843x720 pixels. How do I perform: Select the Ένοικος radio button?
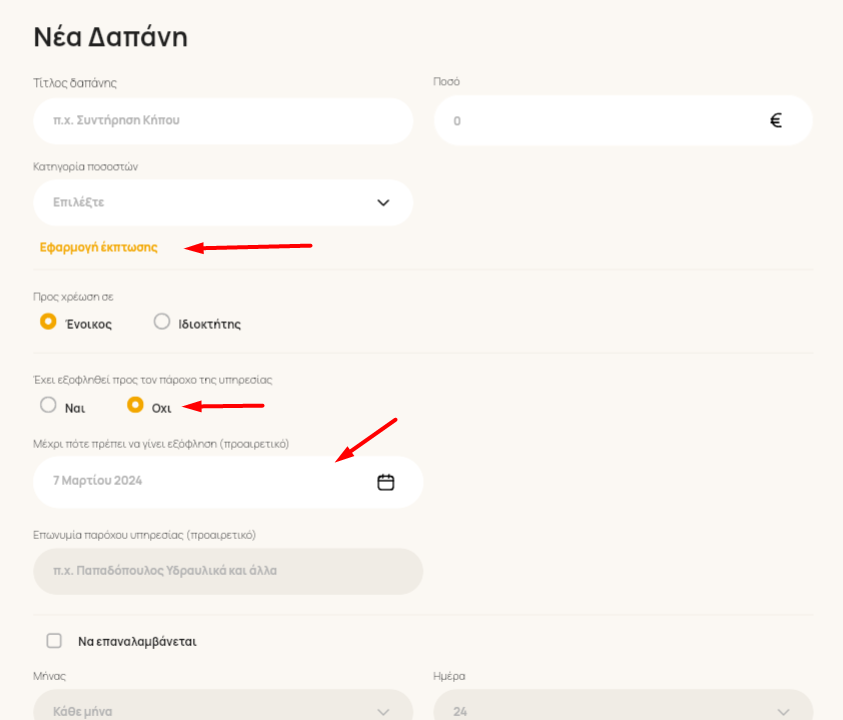tap(48, 322)
